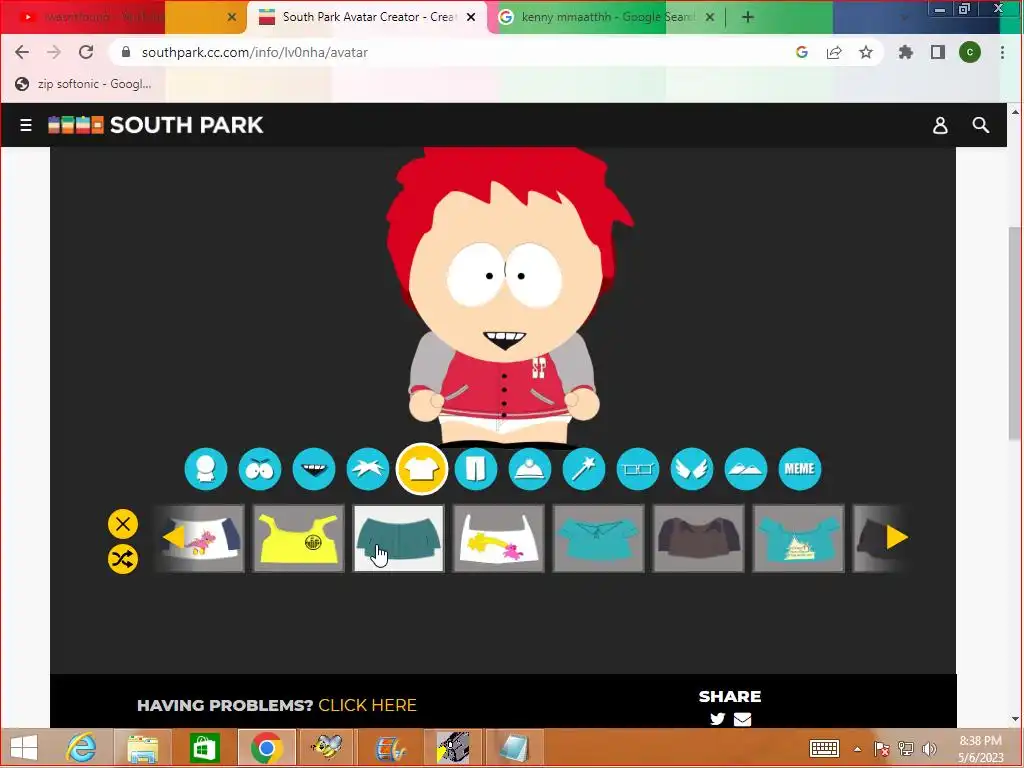Image resolution: width=1024 pixels, height=768 pixels.
Task: Open Windows Store from the taskbar
Action: coord(204,748)
